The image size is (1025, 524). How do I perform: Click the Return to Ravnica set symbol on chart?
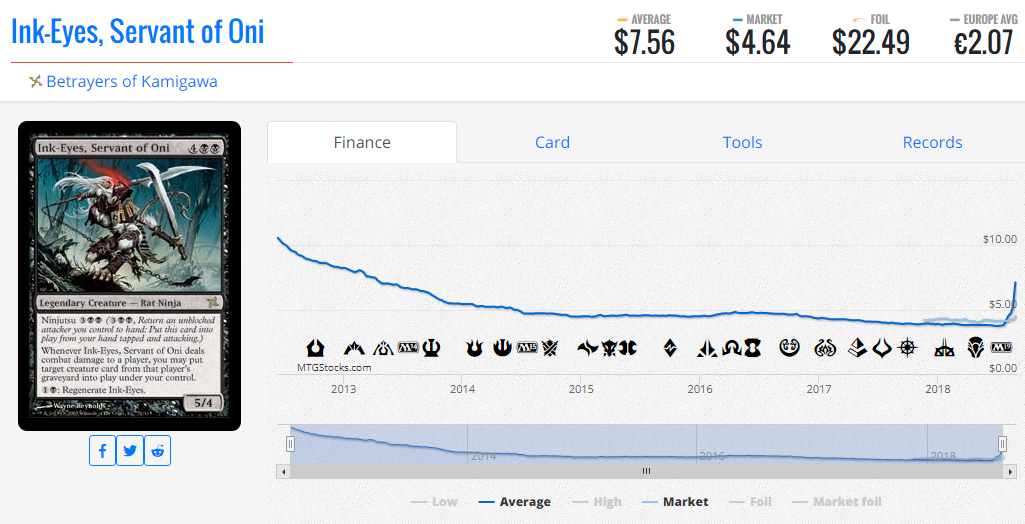tap(316, 348)
